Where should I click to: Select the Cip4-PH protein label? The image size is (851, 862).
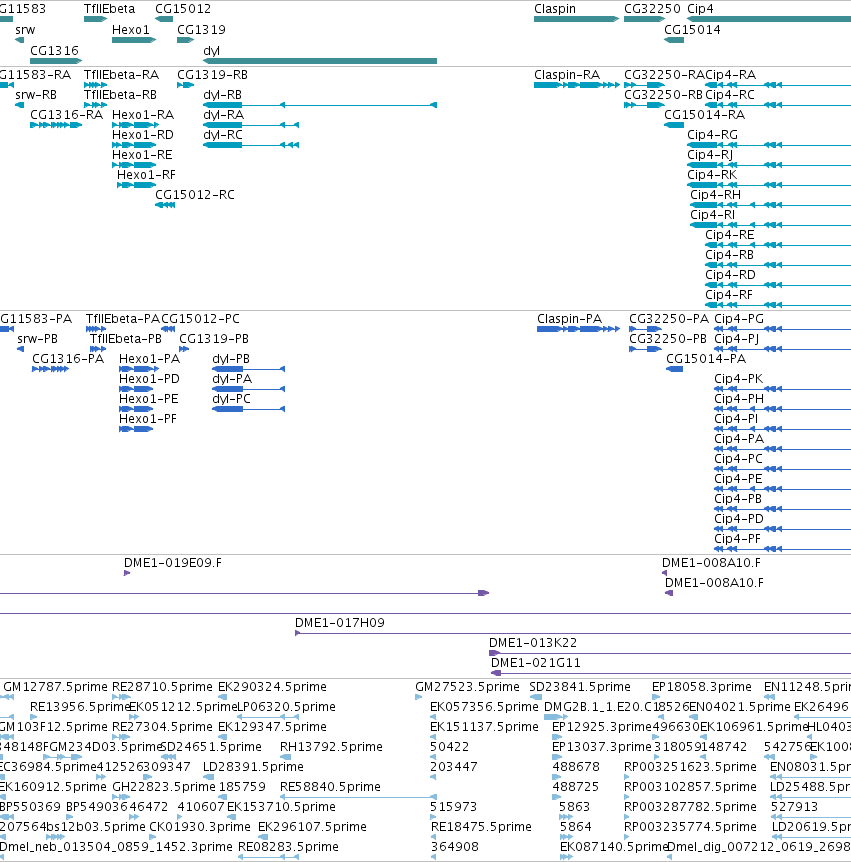pyautogui.click(x=739, y=399)
